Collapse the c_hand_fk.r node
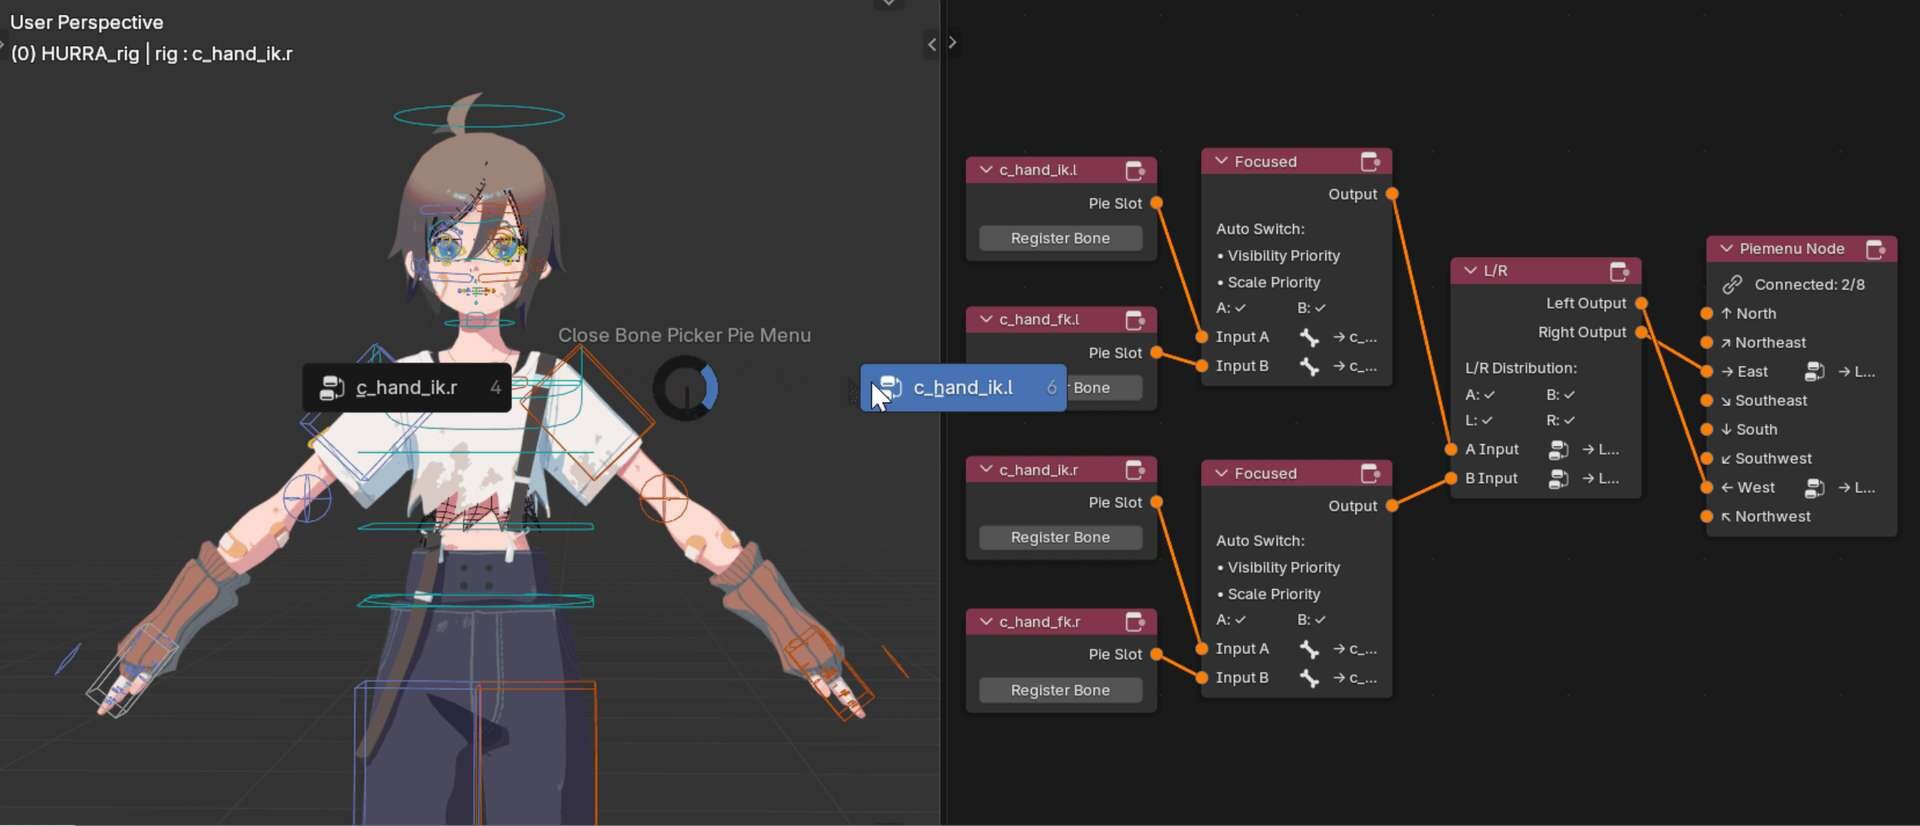Image resolution: width=1920 pixels, height=826 pixels. 986,622
